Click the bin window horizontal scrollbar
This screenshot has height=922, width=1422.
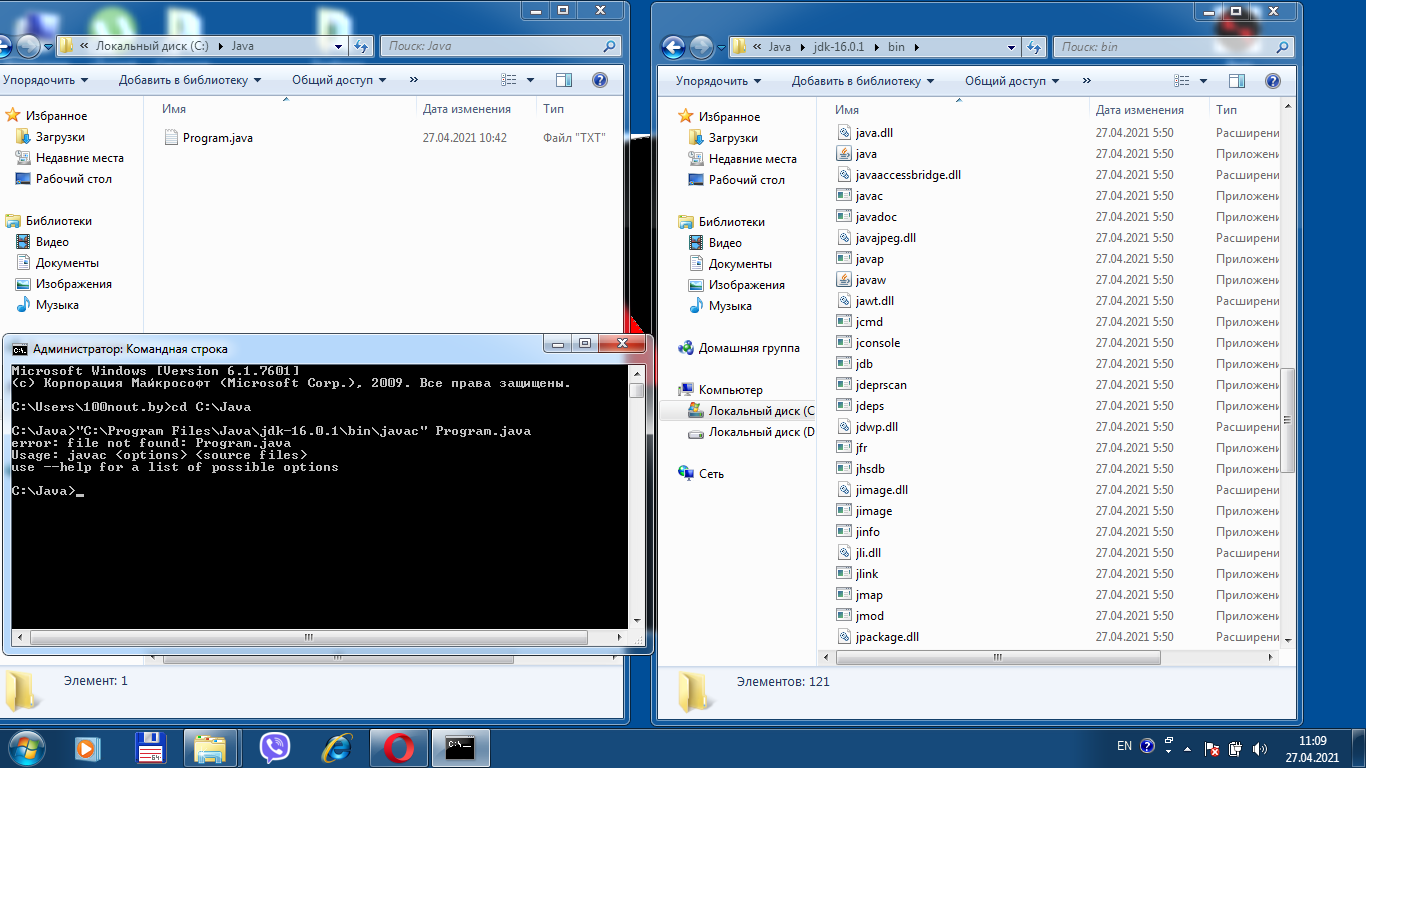click(997, 658)
